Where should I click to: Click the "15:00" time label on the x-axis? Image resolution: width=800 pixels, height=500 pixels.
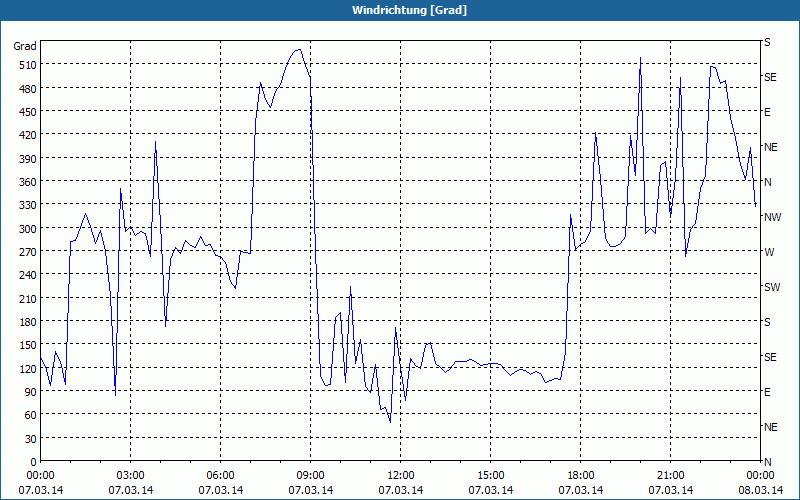click(x=491, y=476)
